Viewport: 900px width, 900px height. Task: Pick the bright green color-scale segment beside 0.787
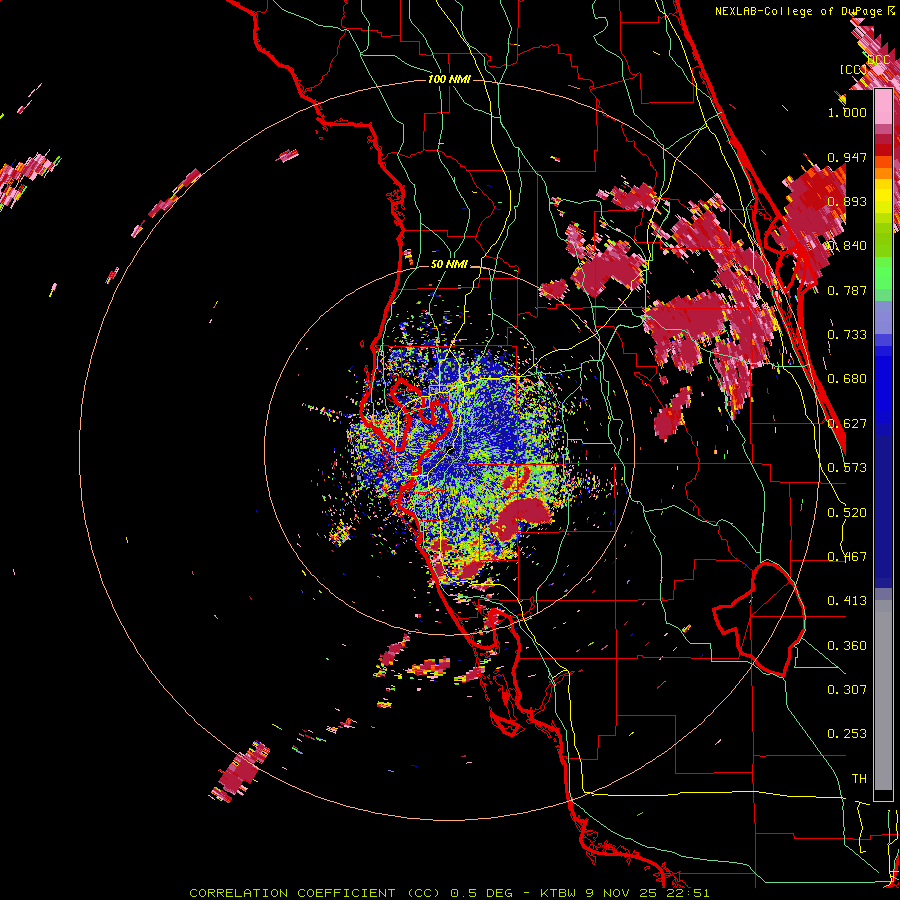click(x=883, y=273)
